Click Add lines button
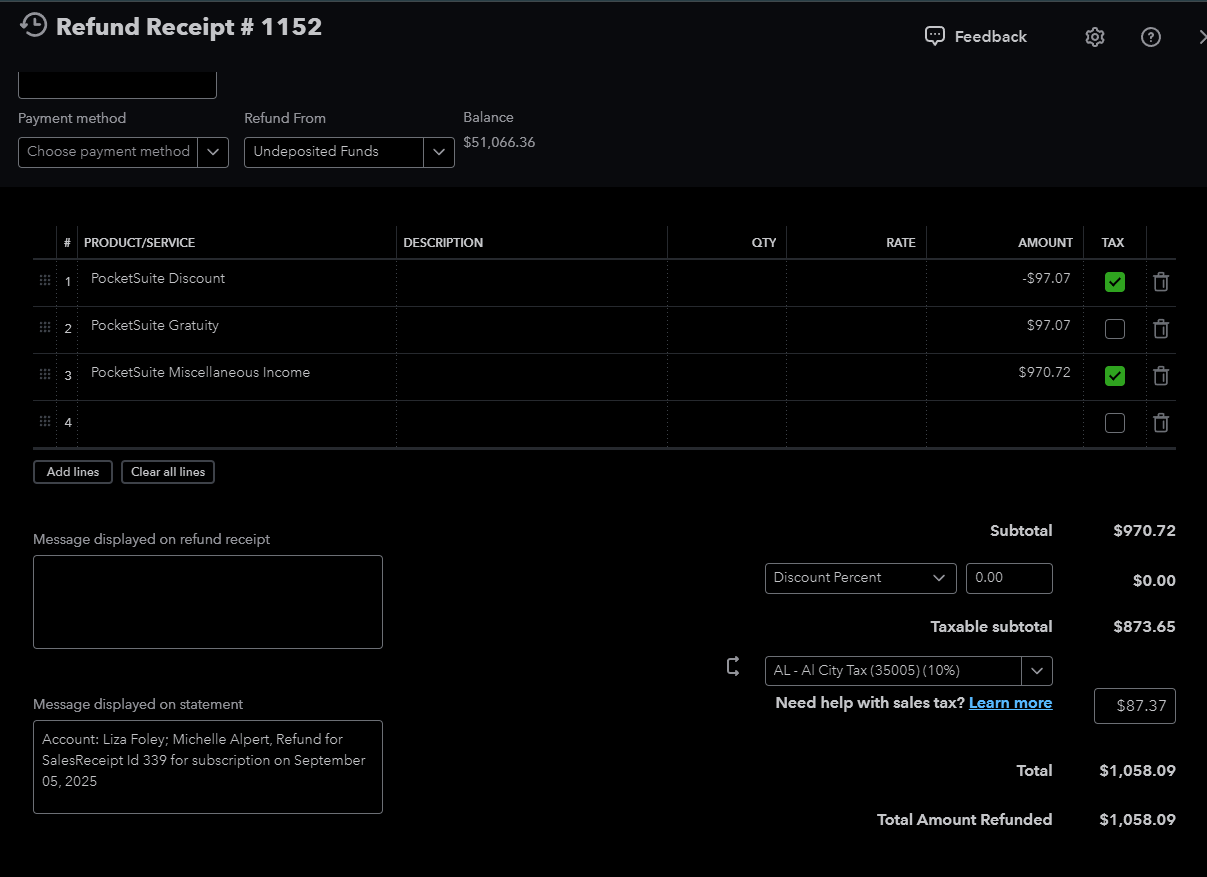Screen dimensions: 1207x877 [x=73, y=472]
